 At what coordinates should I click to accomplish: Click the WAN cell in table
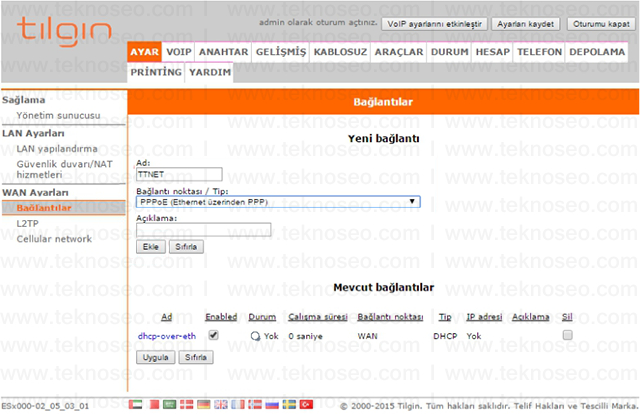tap(367, 336)
